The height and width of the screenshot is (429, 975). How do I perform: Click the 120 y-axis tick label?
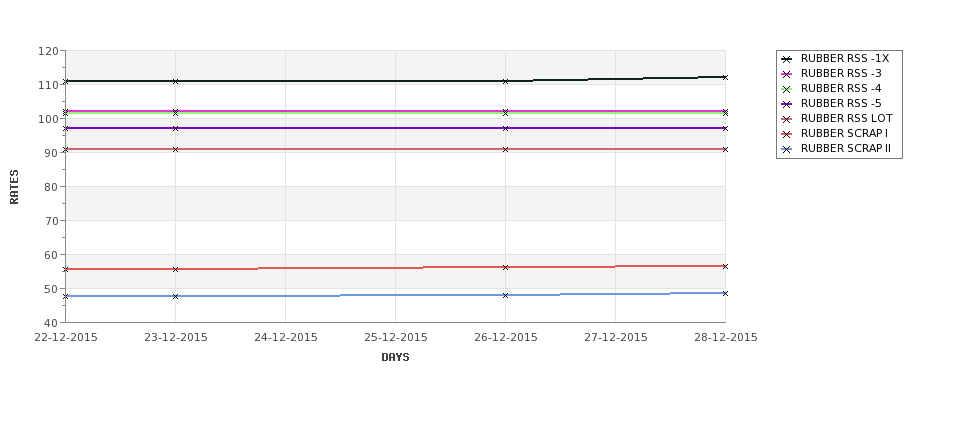click(x=48, y=51)
